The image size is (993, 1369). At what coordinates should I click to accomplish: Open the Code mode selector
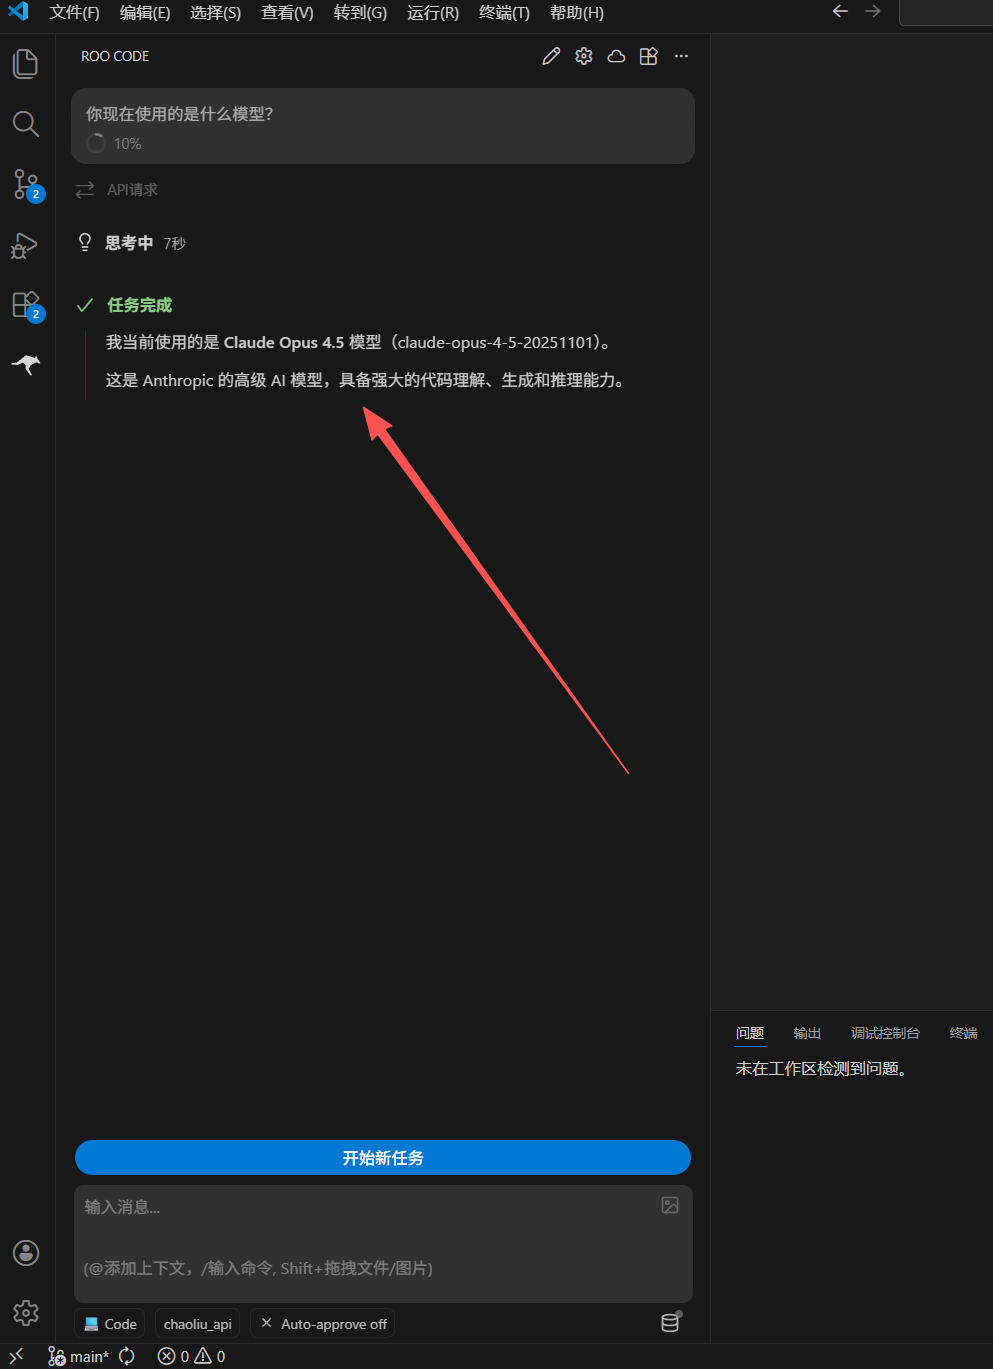click(110, 1323)
